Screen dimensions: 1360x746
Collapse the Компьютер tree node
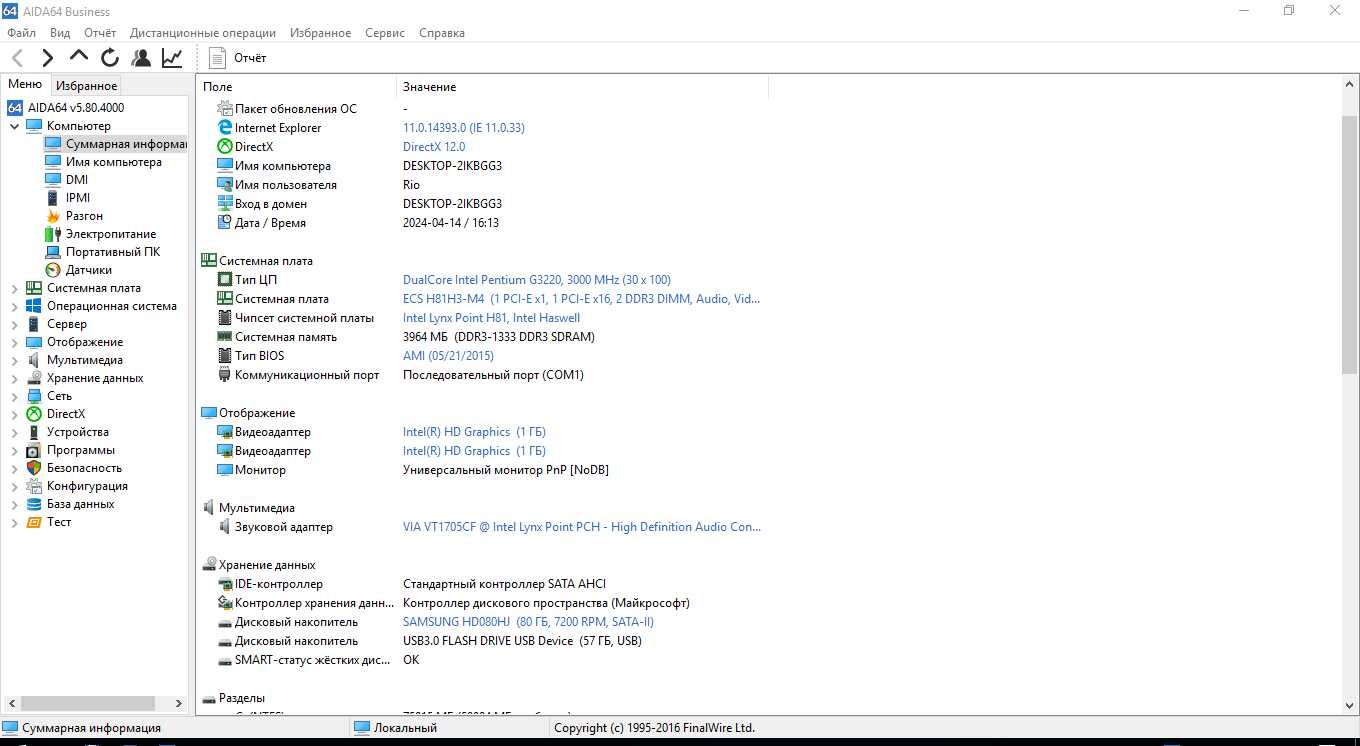(x=15, y=126)
